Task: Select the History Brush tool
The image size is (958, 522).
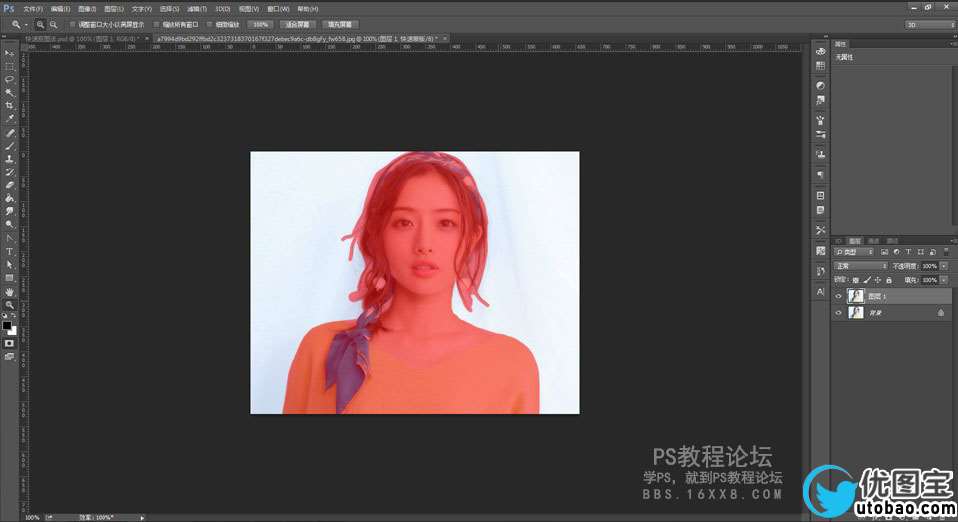Action: 9,172
